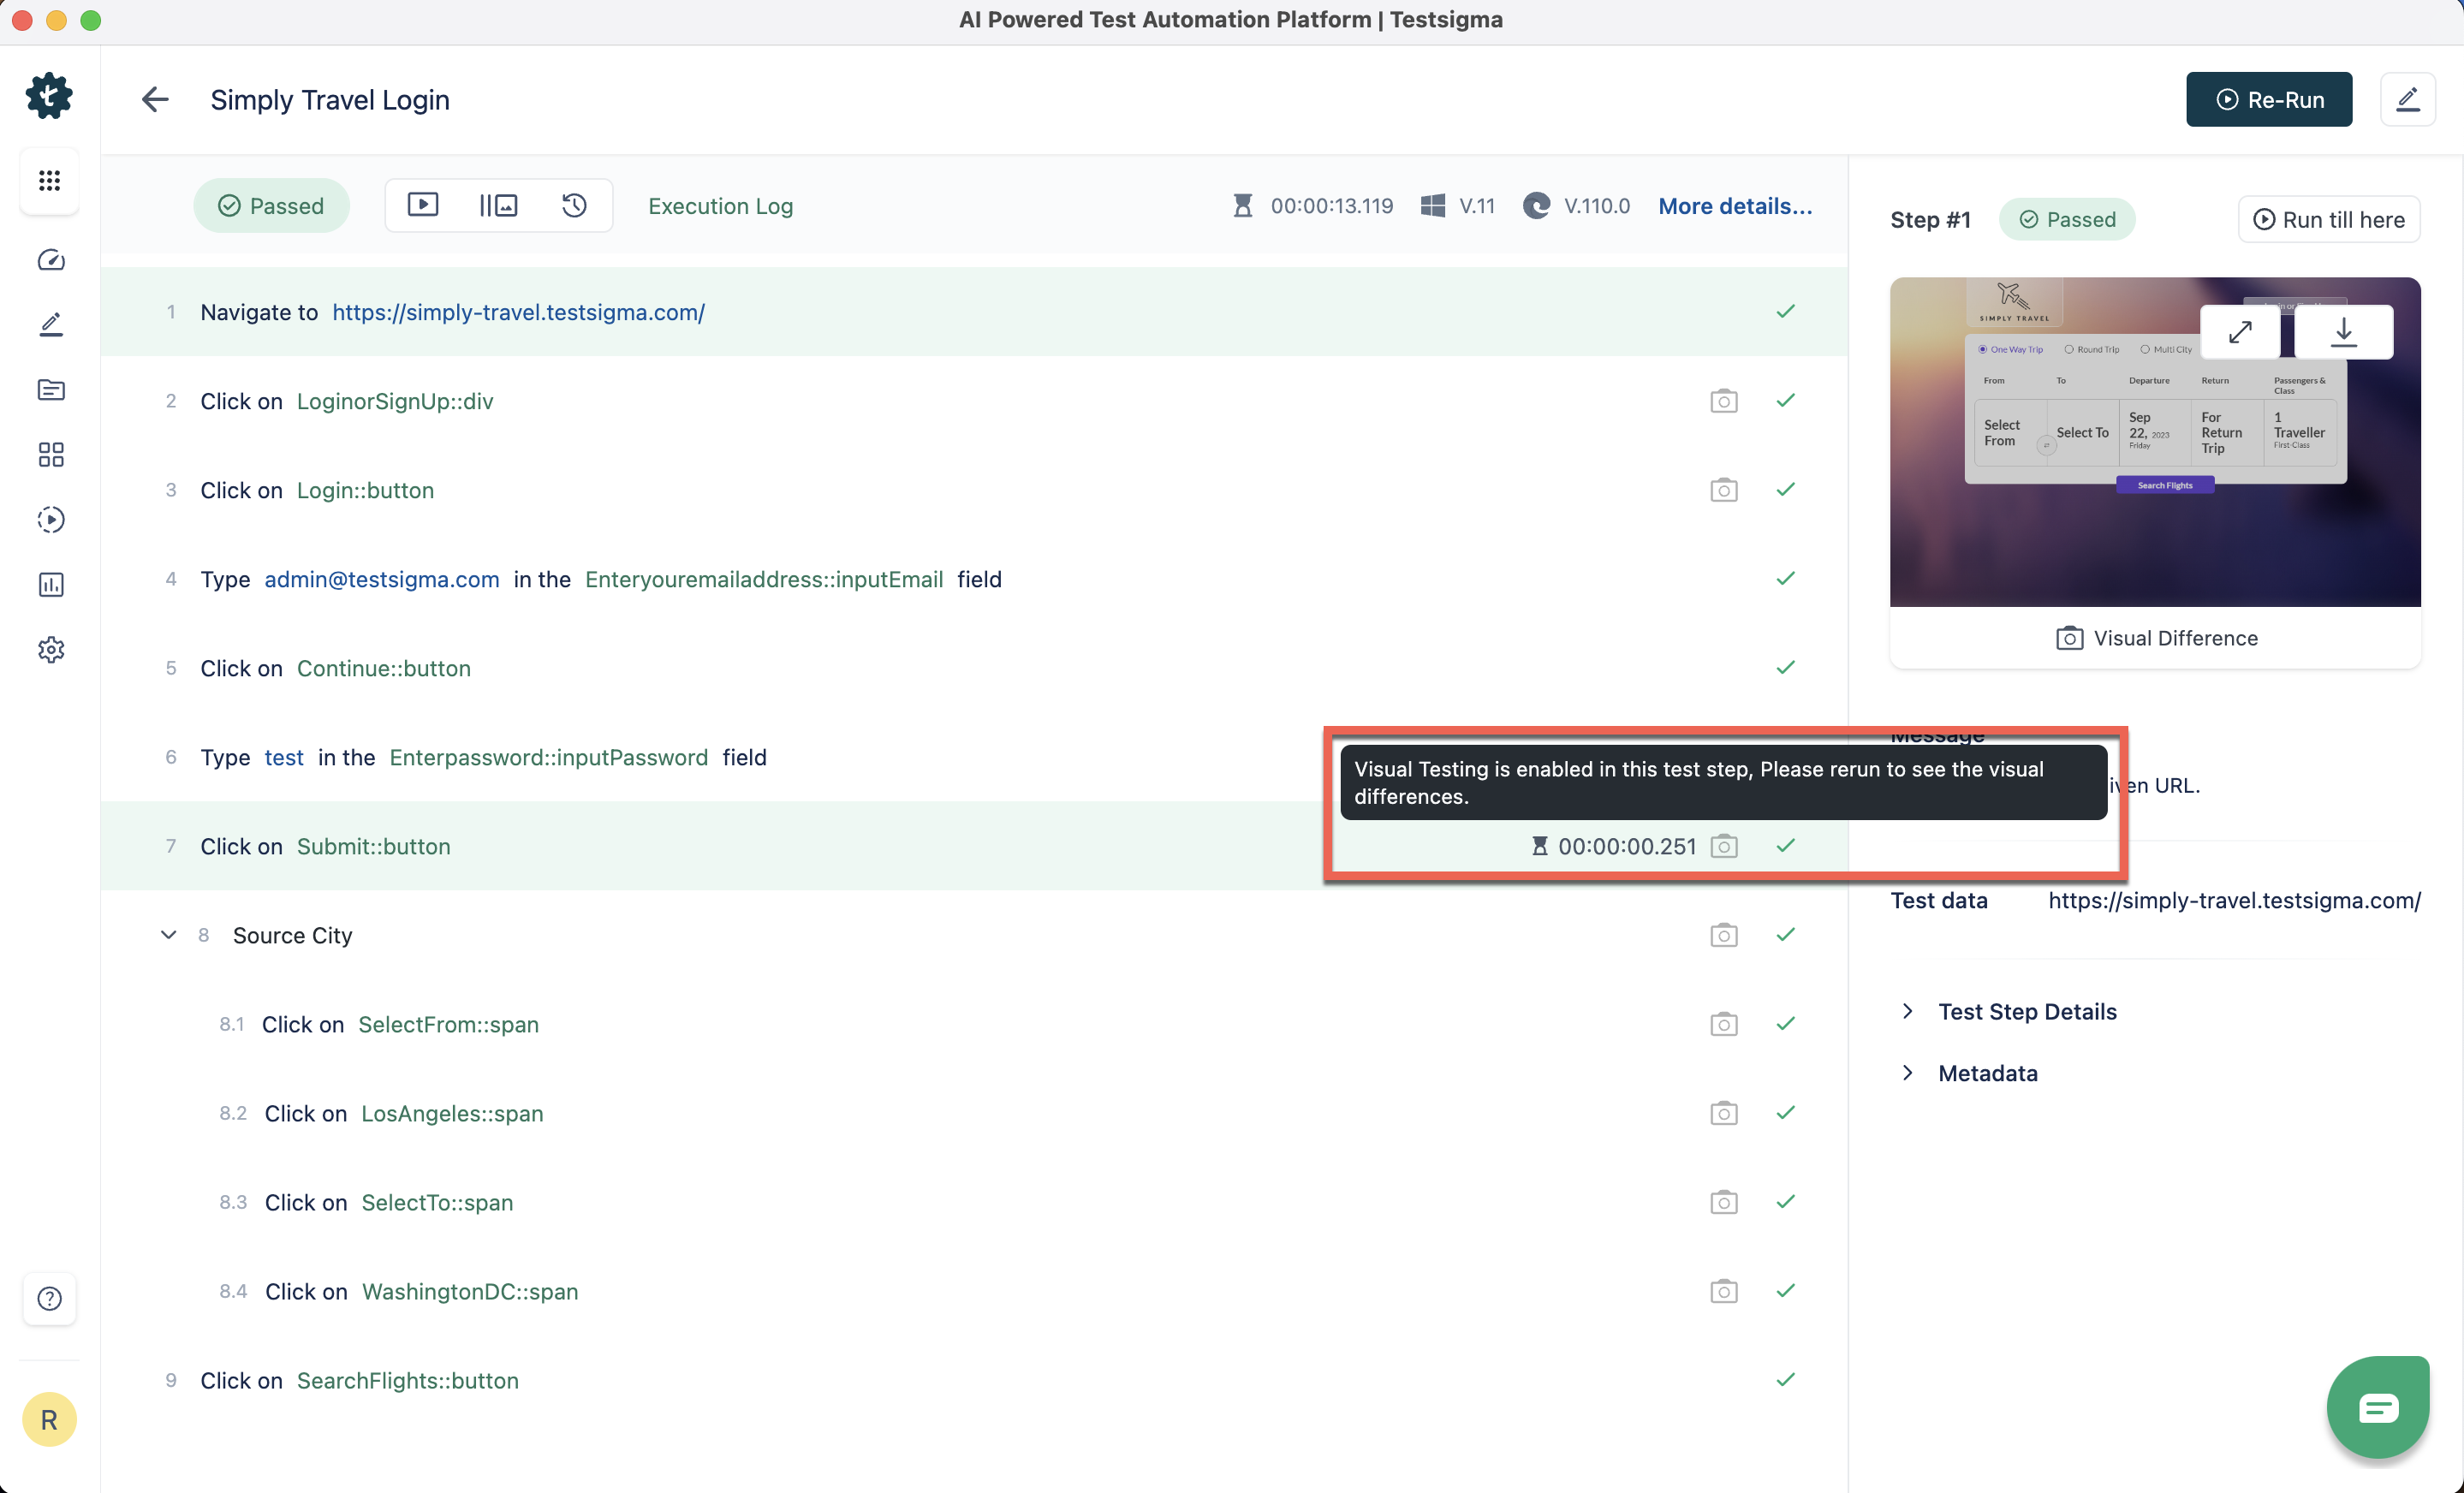2464x1493 pixels.
Task: Open the apps grid in the sidebar
Action: coord(50,180)
